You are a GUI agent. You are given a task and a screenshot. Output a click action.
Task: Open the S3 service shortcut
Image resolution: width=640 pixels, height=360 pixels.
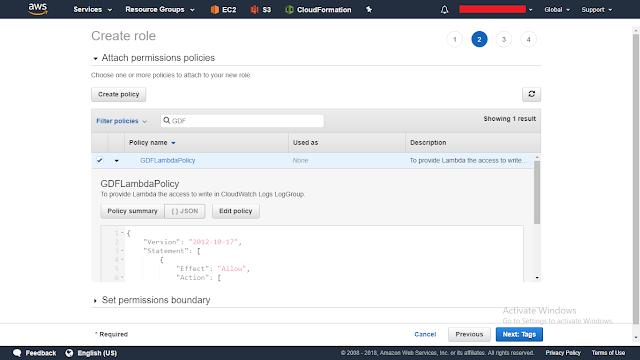click(x=260, y=9)
